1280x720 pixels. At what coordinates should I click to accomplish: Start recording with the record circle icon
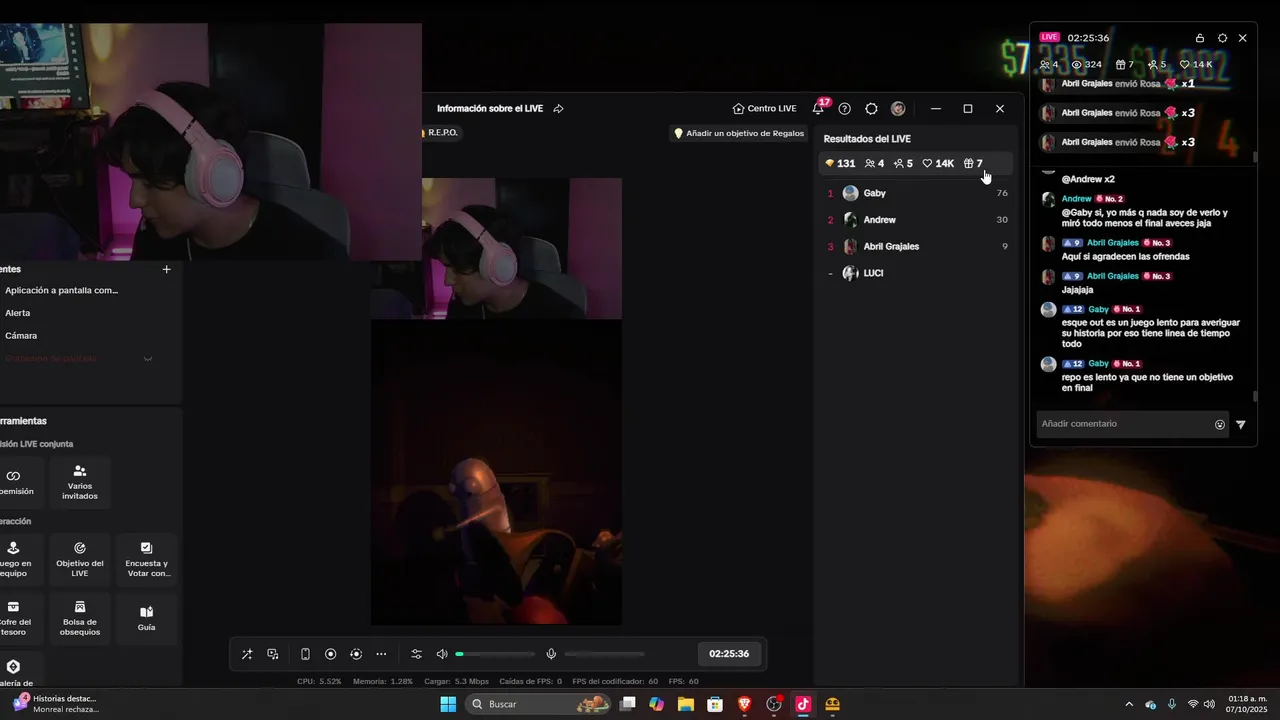click(331, 654)
